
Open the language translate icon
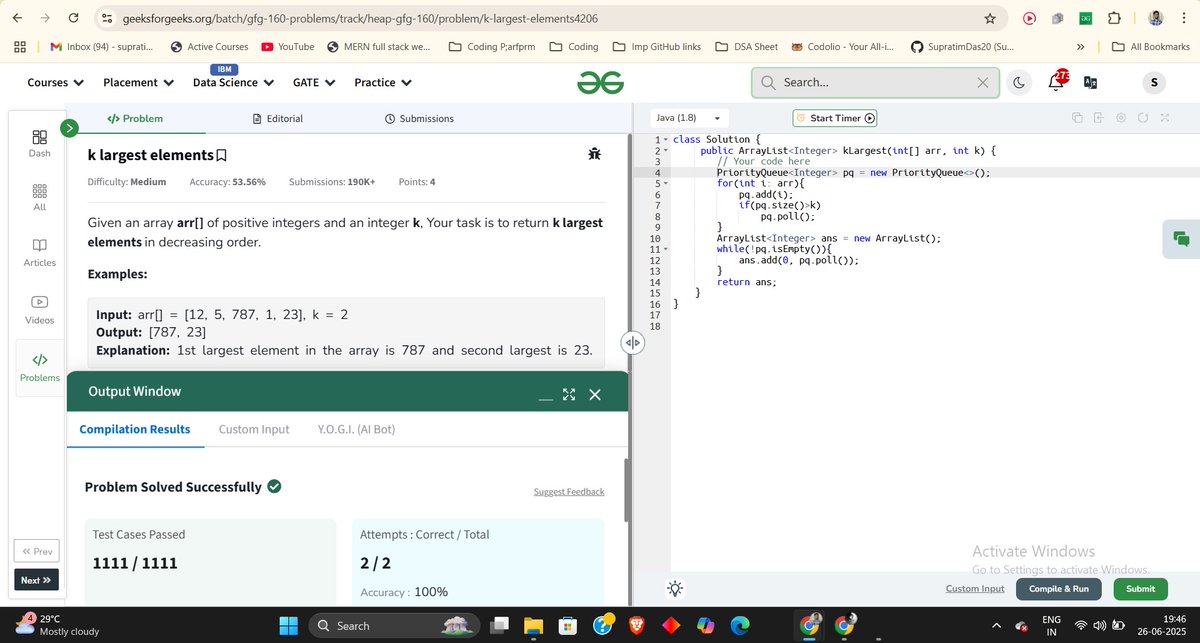click(x=1090, y=83)
